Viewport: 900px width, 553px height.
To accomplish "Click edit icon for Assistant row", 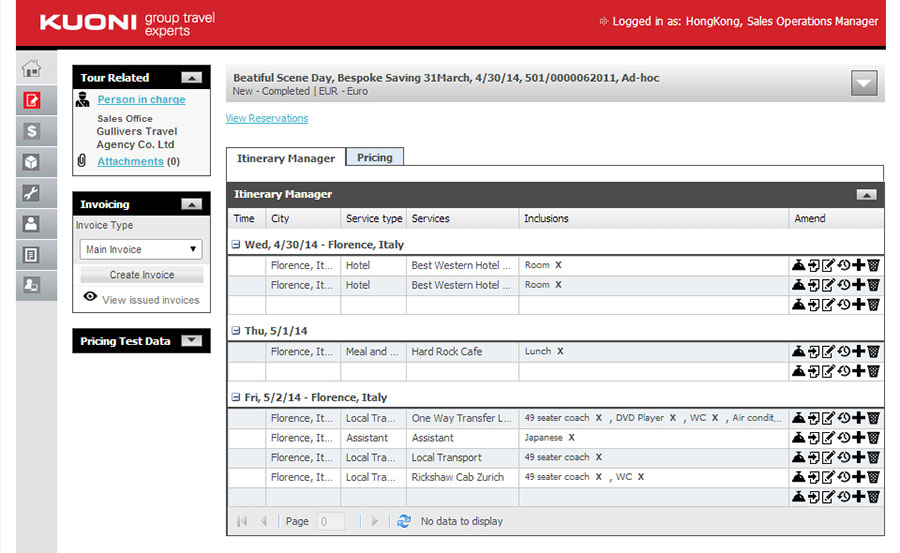I will click(828, 438).
